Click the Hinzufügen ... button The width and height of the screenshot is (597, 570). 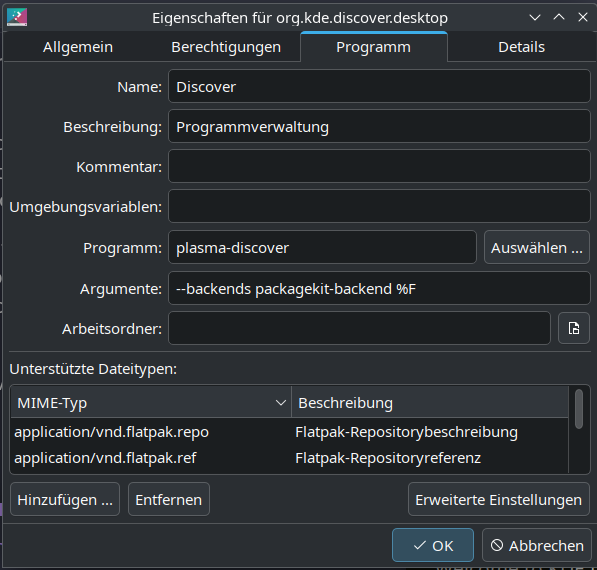pyautogui.click(x=65, y=500)
